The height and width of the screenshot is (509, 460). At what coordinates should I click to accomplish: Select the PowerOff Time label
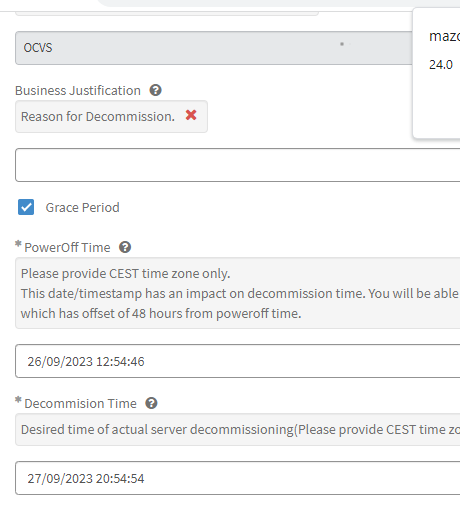point(67,248)
